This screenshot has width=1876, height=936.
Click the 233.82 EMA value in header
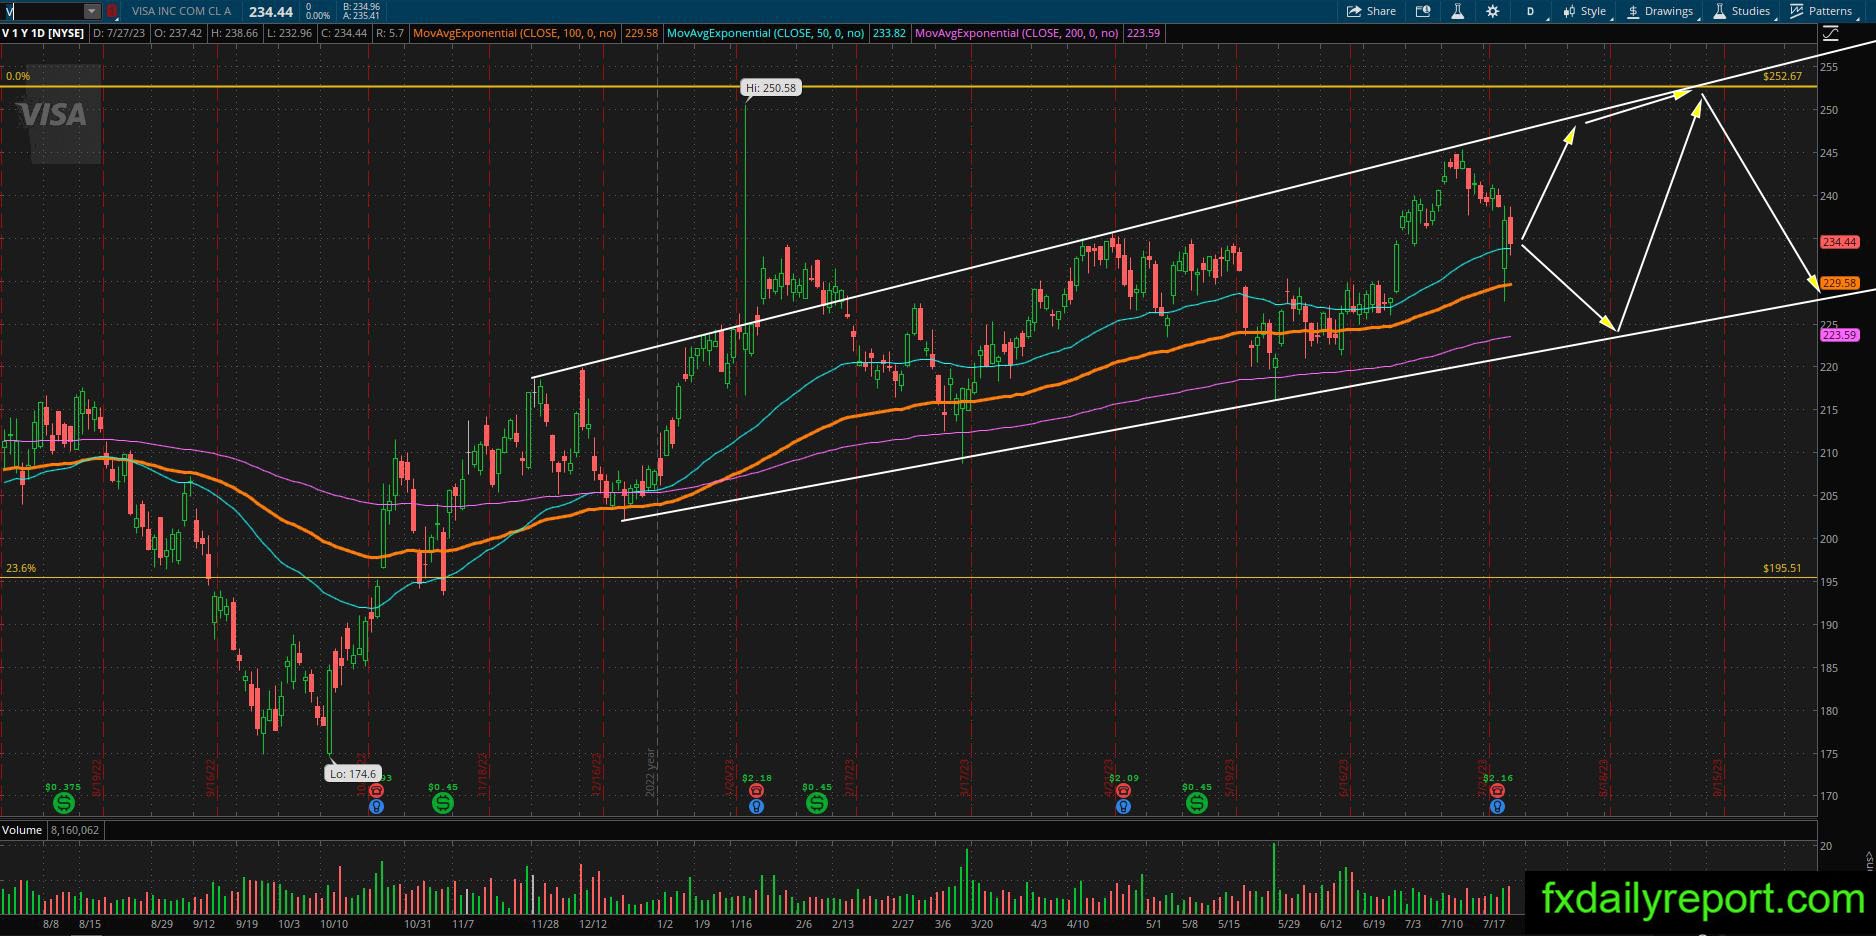[x=889, y=33]
